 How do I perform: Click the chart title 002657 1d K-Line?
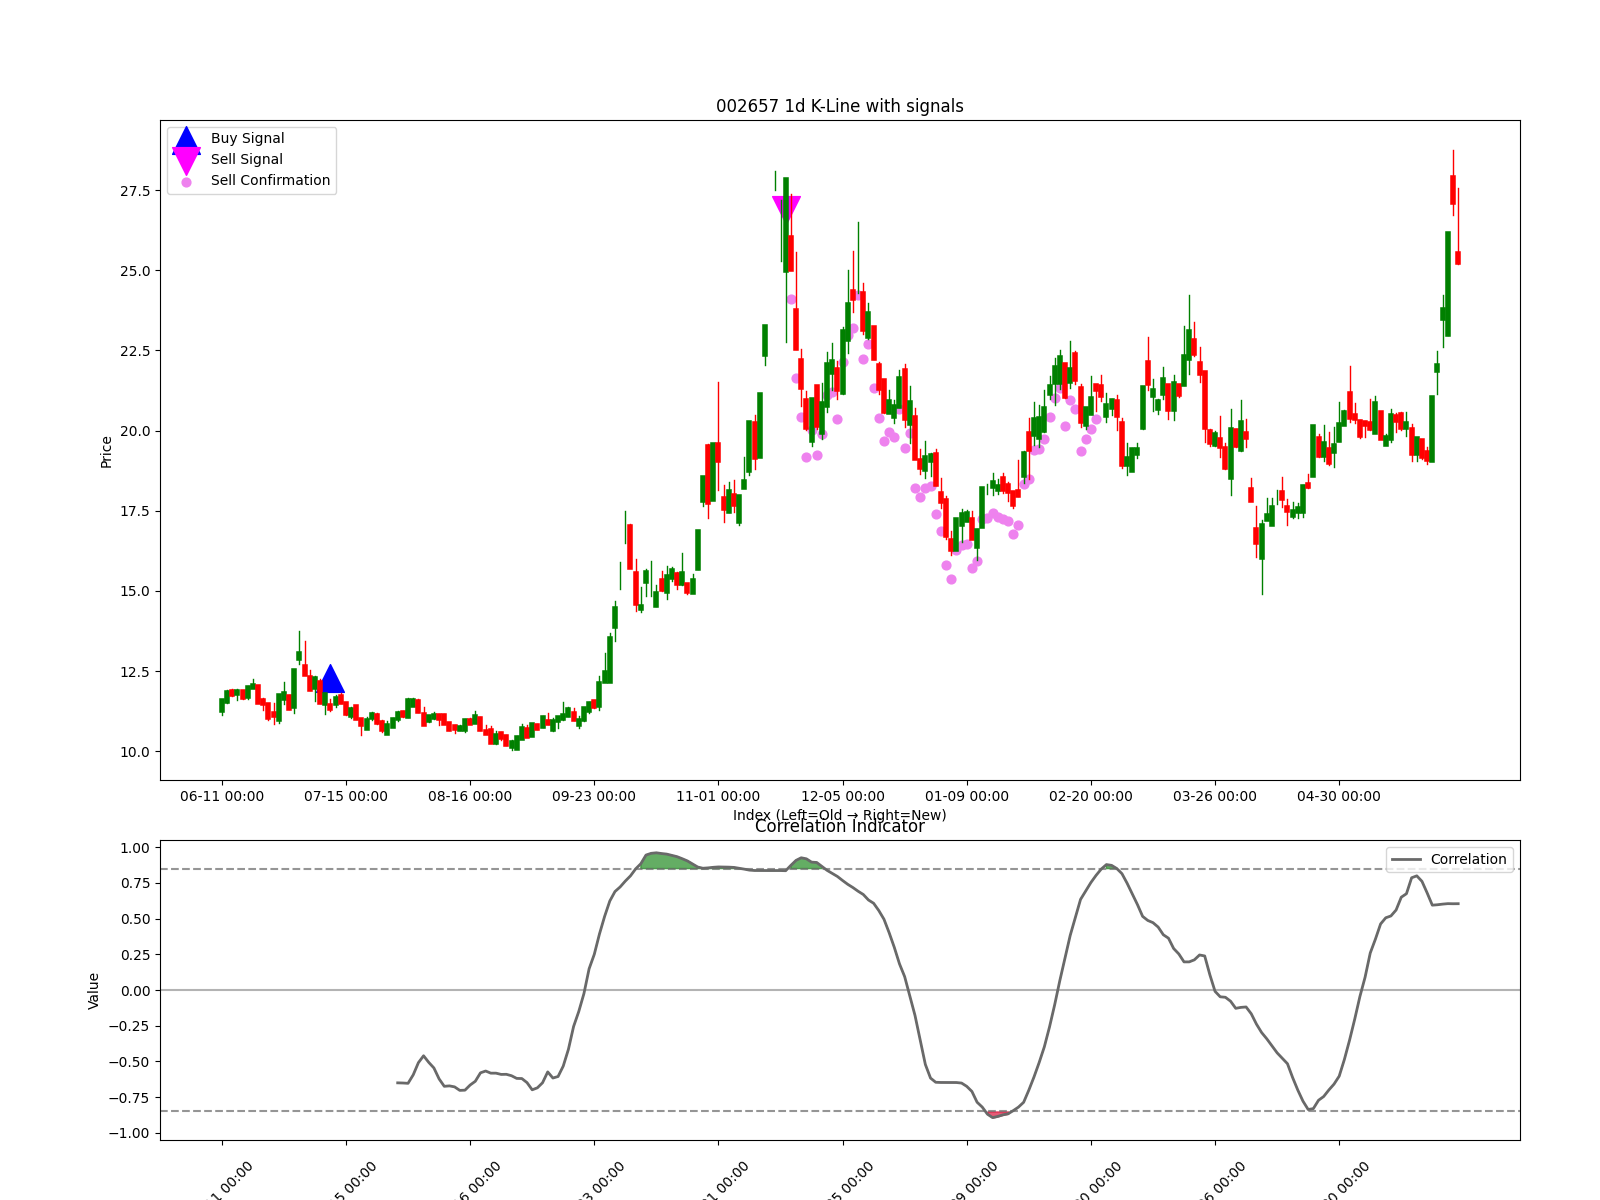(840, 106)
